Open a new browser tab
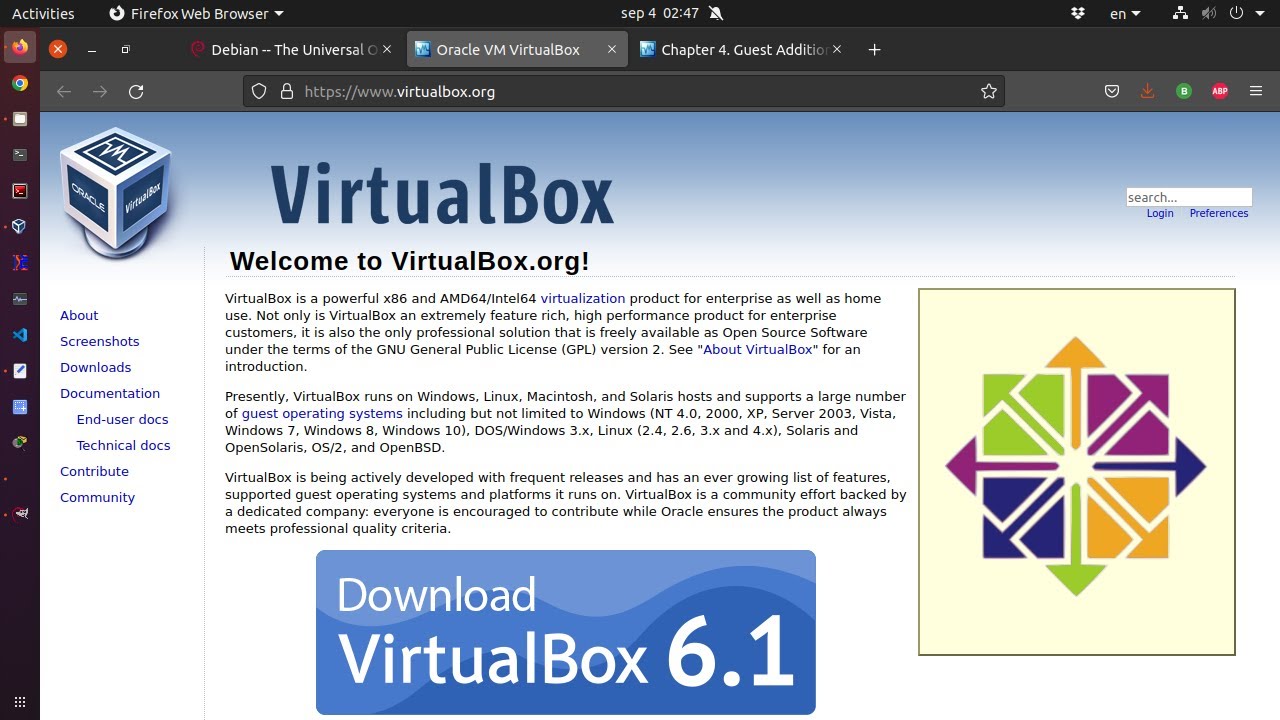 (x=875, y=49)
